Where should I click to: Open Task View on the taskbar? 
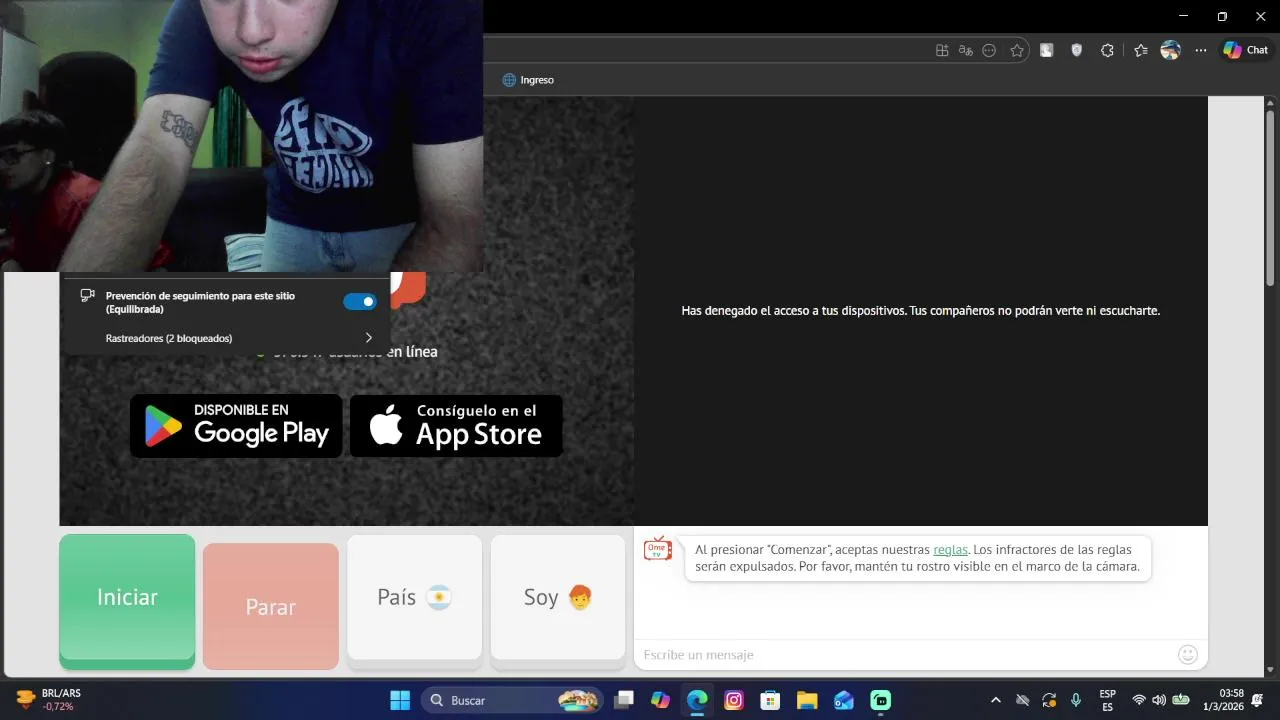pos(624,700)
